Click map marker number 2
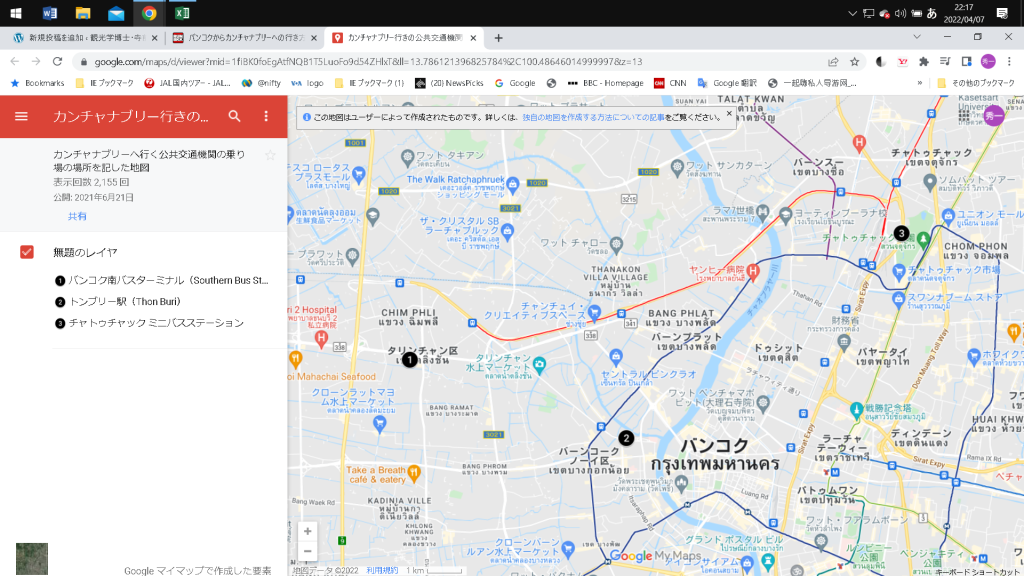 coord(626,438)
